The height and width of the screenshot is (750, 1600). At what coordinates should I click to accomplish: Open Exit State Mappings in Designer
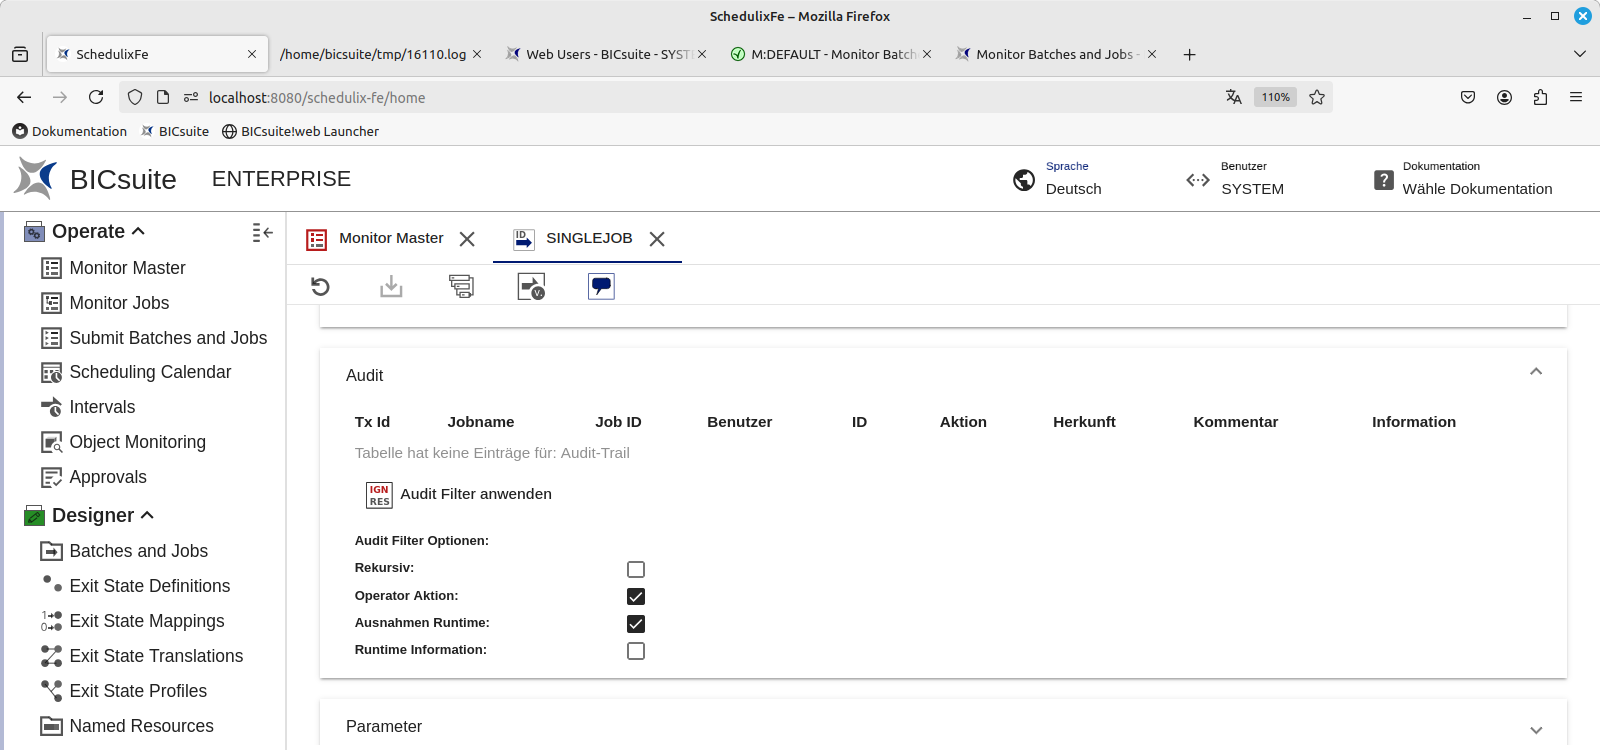click(x=146, y=621)
